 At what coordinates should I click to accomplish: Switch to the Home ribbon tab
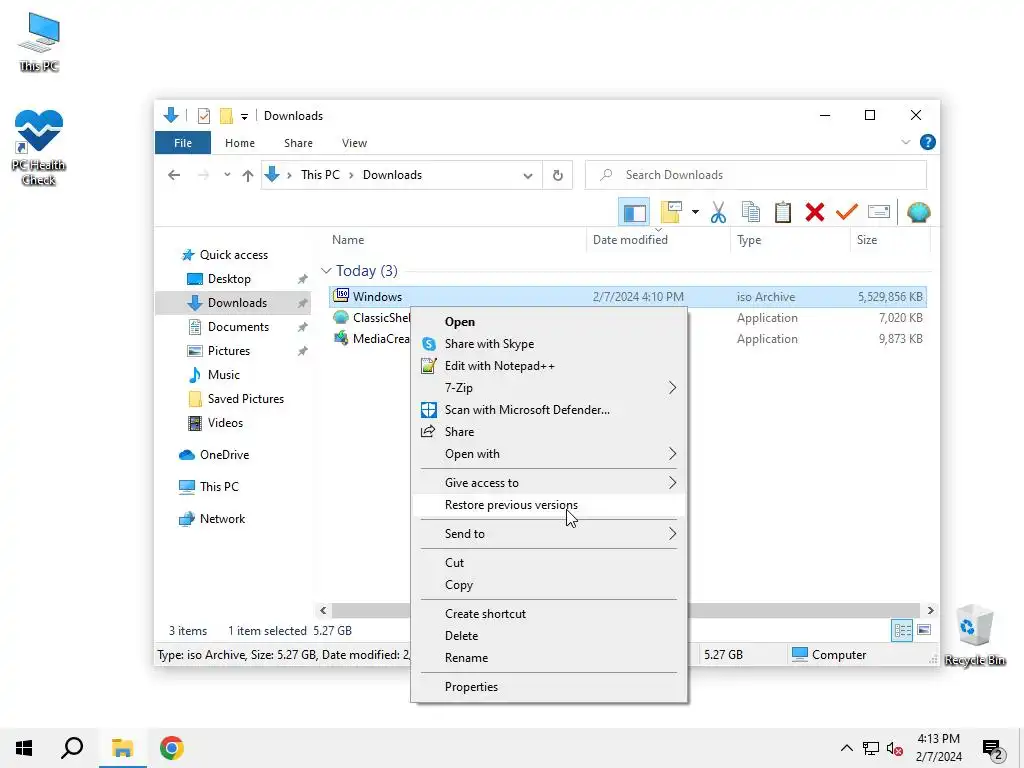tap(240, 143)
